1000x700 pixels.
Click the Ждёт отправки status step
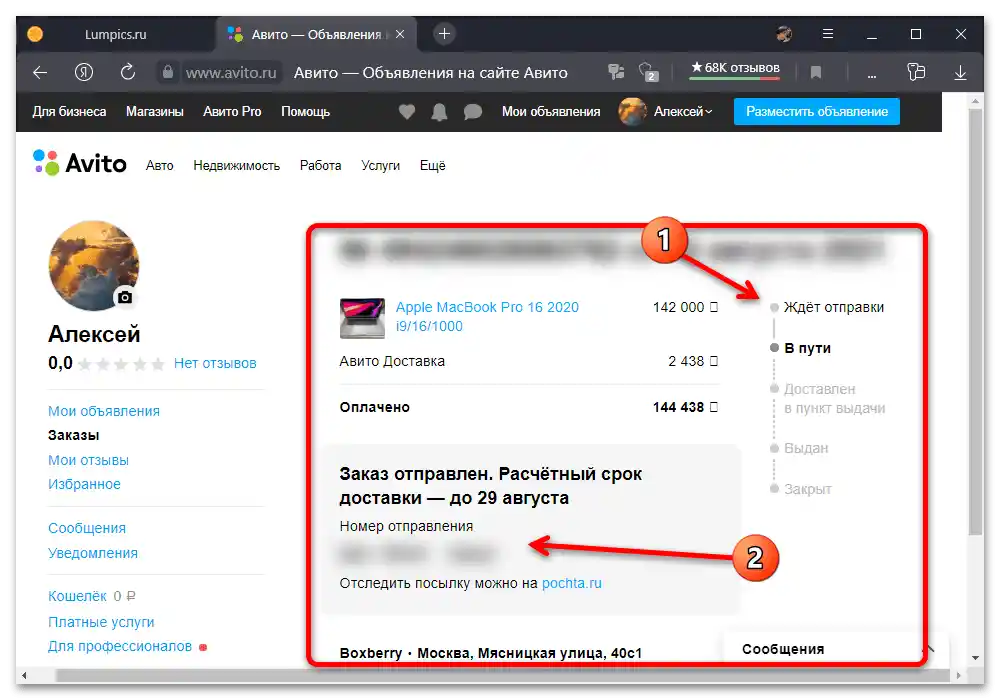(834, 307)
